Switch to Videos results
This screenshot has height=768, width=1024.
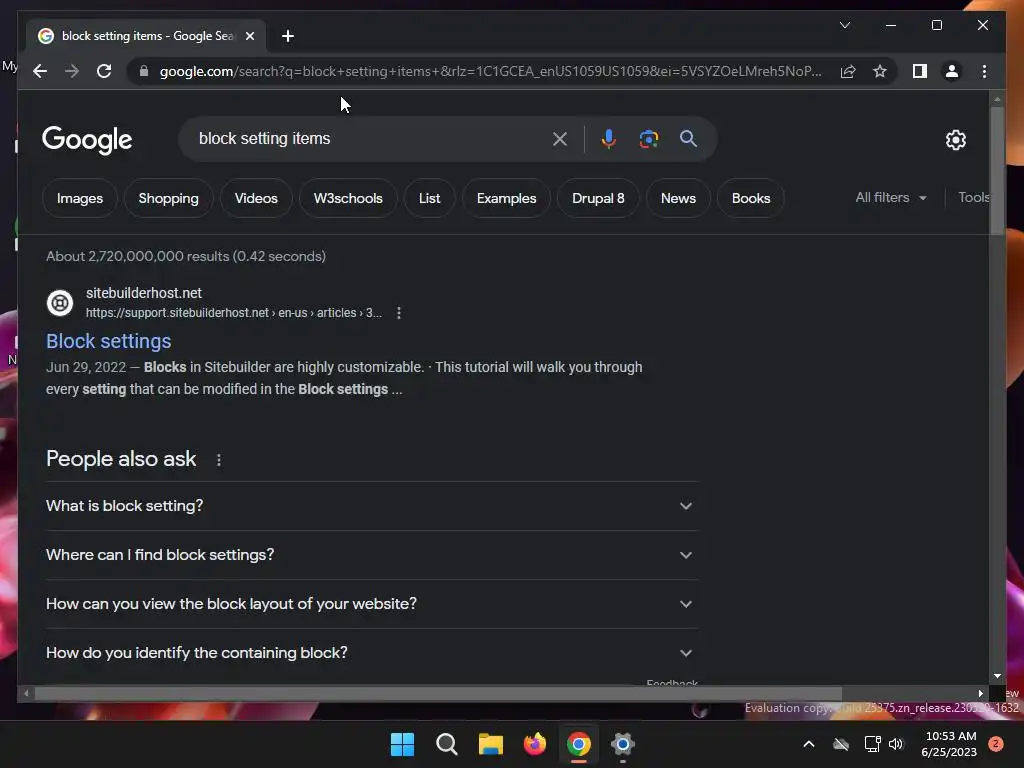(256, 198)
